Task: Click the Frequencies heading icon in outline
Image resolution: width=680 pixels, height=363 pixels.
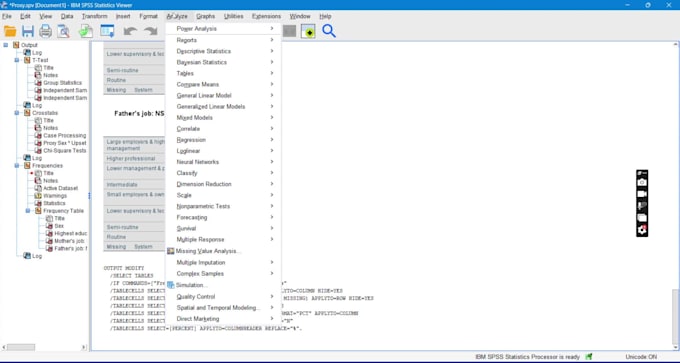Action: click(x=27, y=166)
